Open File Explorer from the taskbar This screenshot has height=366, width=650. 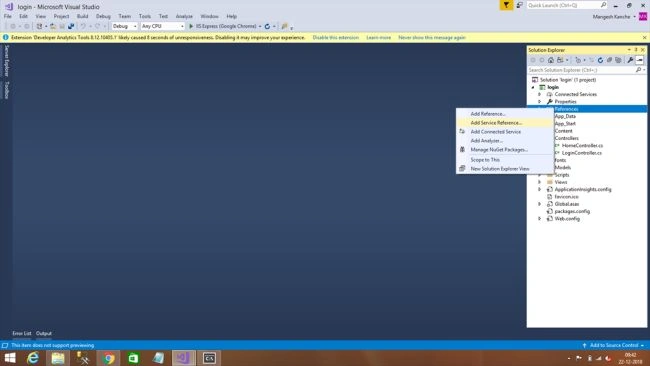tap(58, 358)
